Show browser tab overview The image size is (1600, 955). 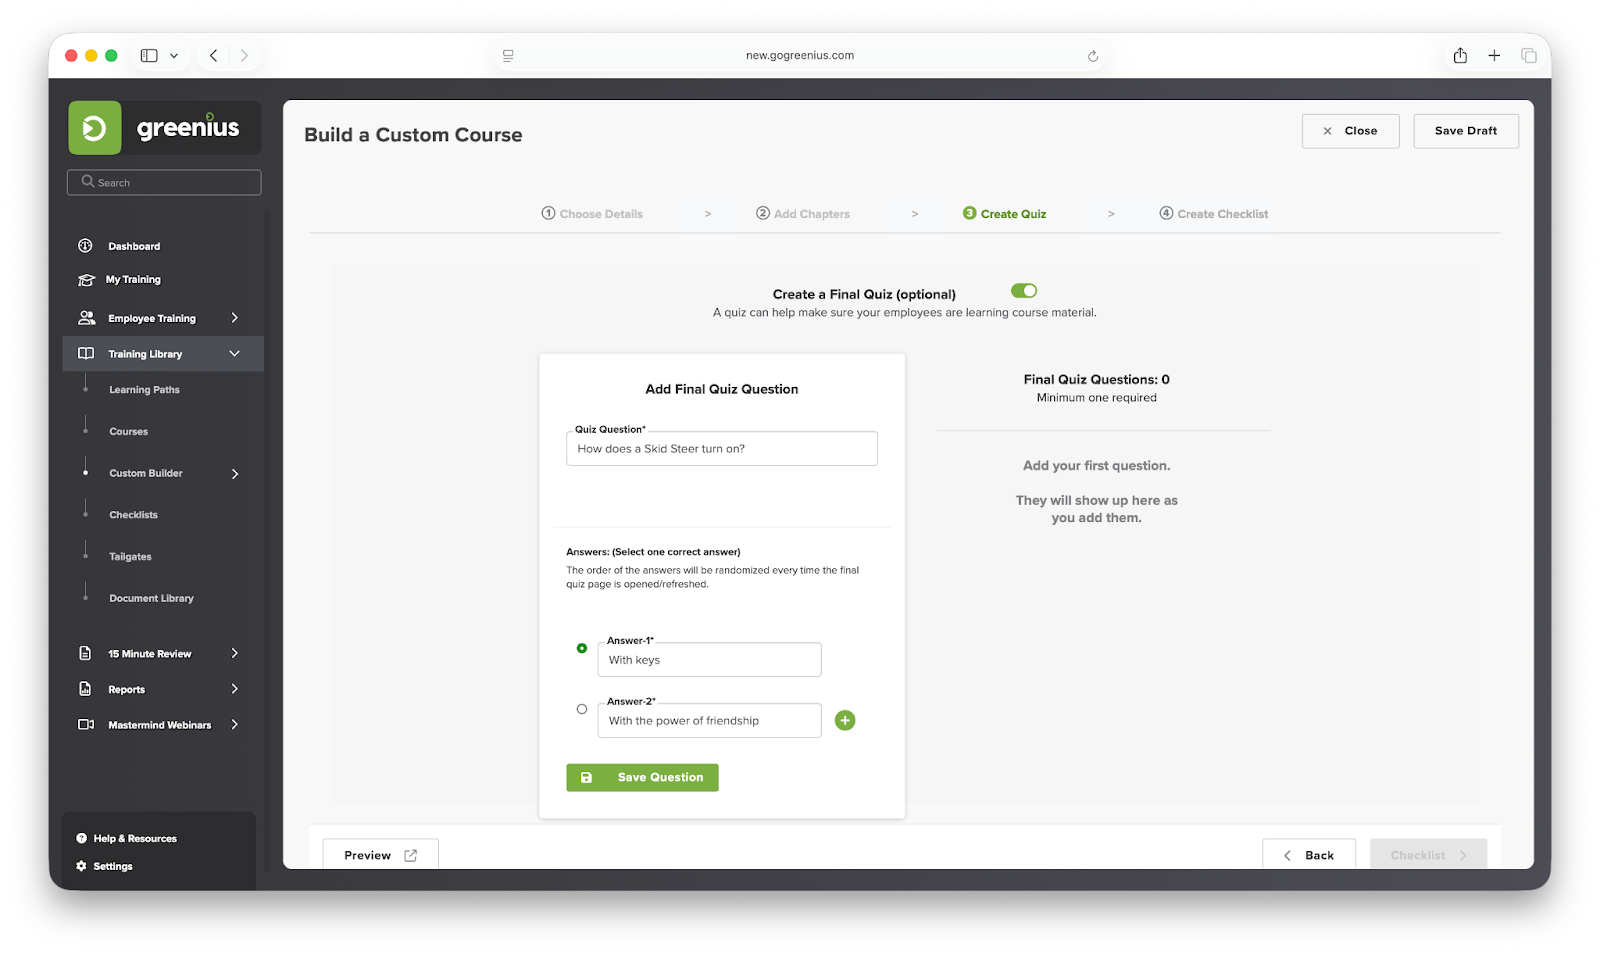click(x=1529, y=56)
